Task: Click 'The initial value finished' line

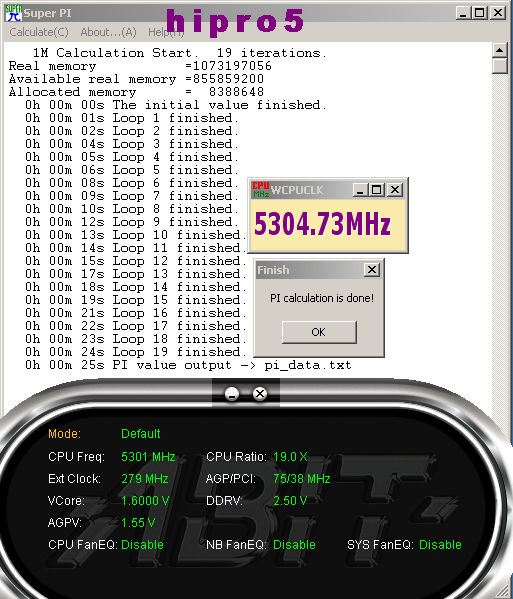Action: click(176, 105)
